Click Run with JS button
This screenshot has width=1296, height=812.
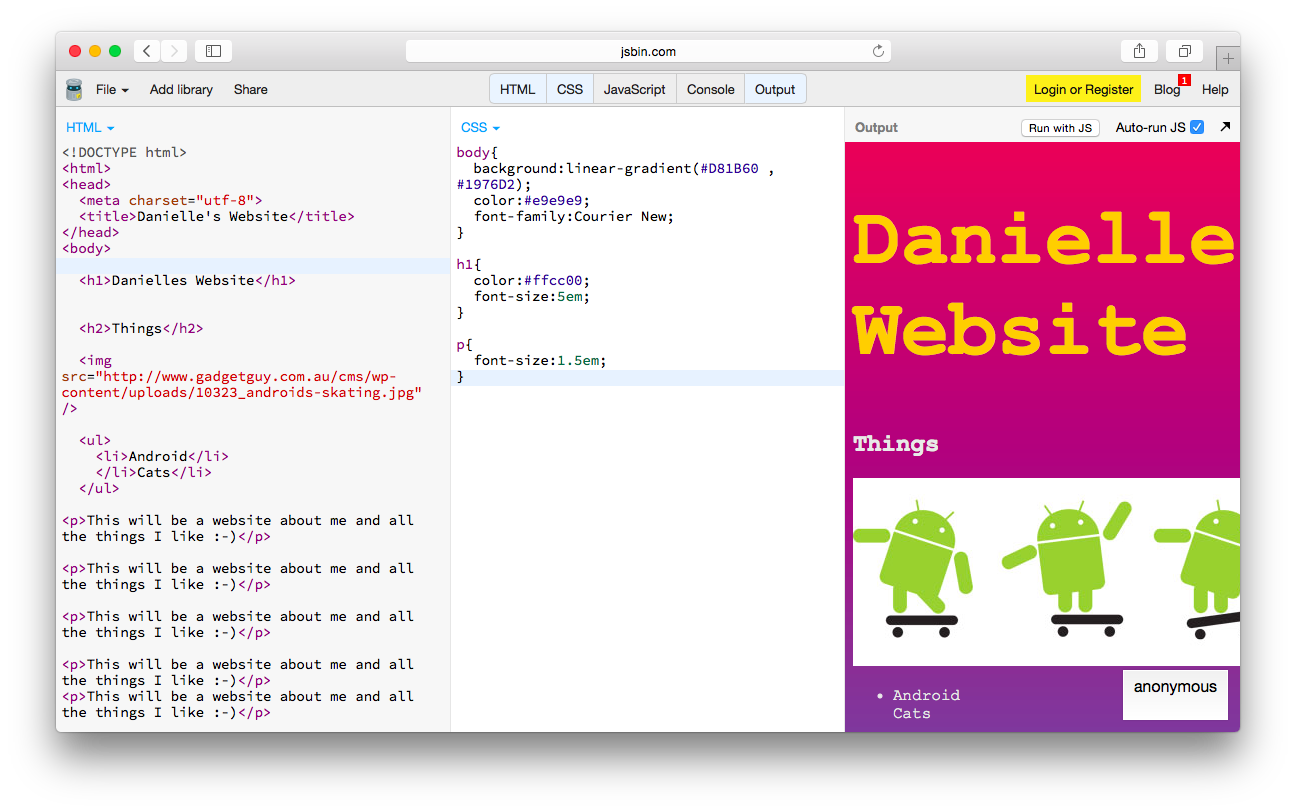(1060, 127)
